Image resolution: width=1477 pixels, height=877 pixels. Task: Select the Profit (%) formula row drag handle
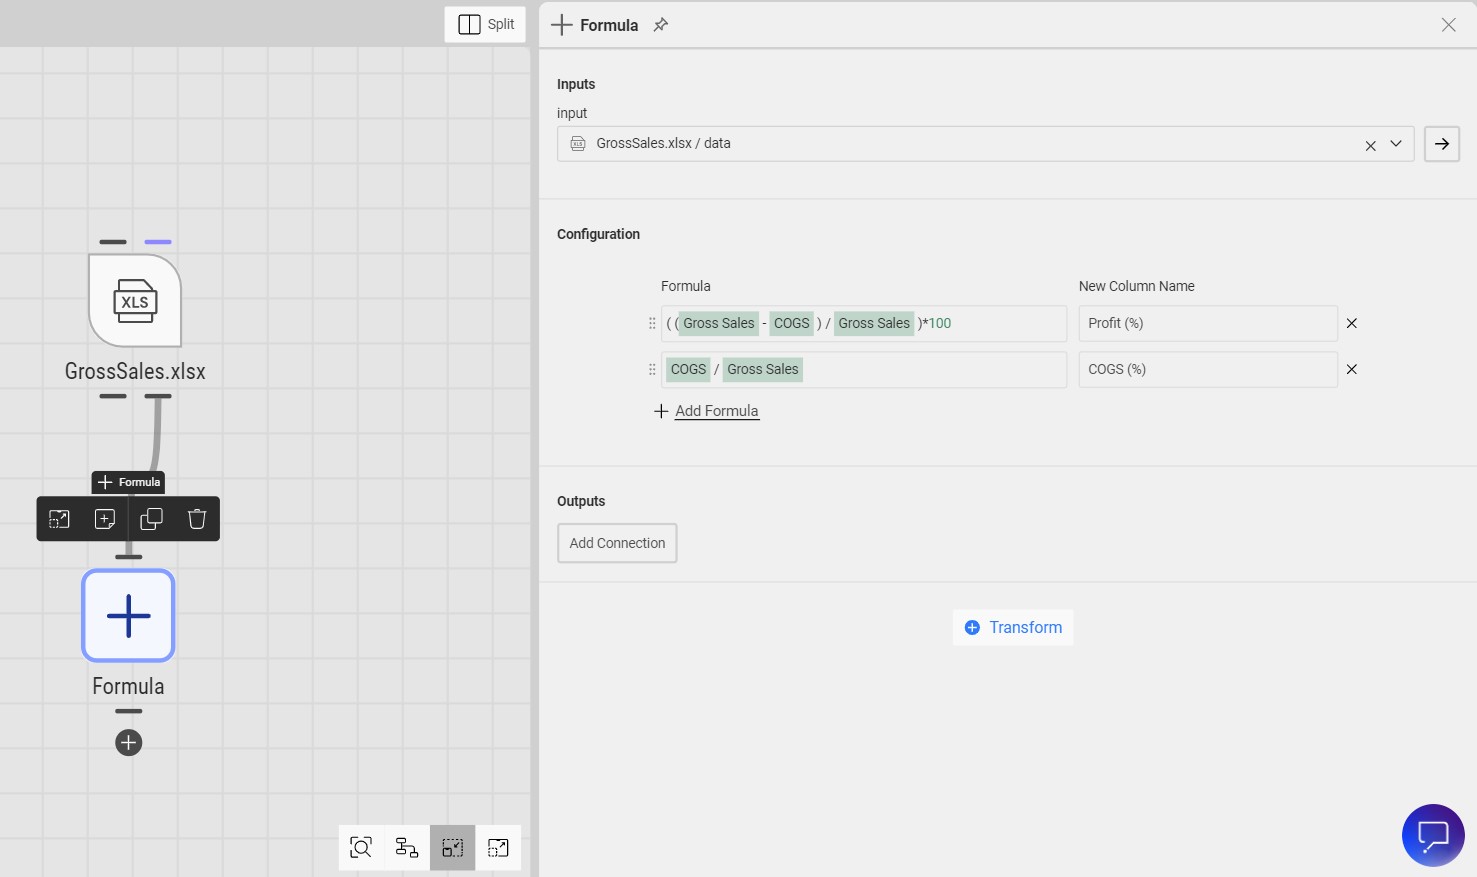(651, 323)
